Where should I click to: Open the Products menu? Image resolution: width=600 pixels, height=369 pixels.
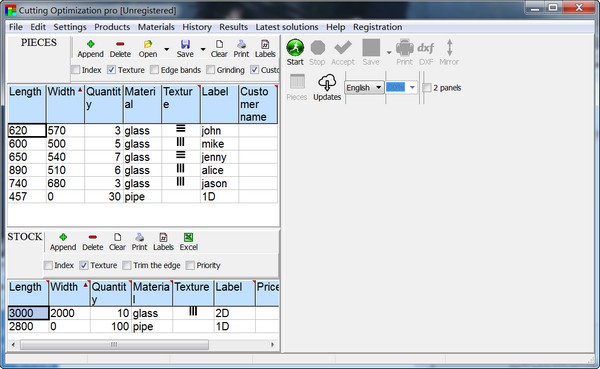112,27
